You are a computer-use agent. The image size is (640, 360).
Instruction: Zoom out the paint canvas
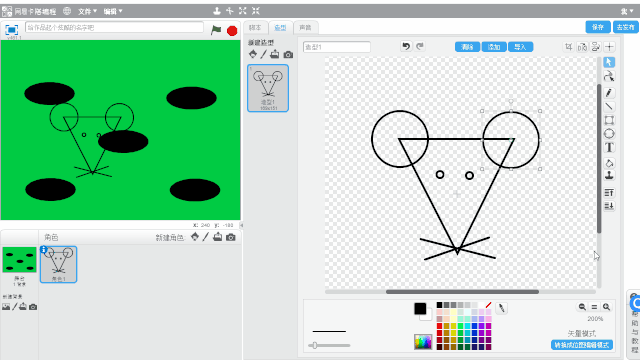pyautogui.click(x=582, y=307)
